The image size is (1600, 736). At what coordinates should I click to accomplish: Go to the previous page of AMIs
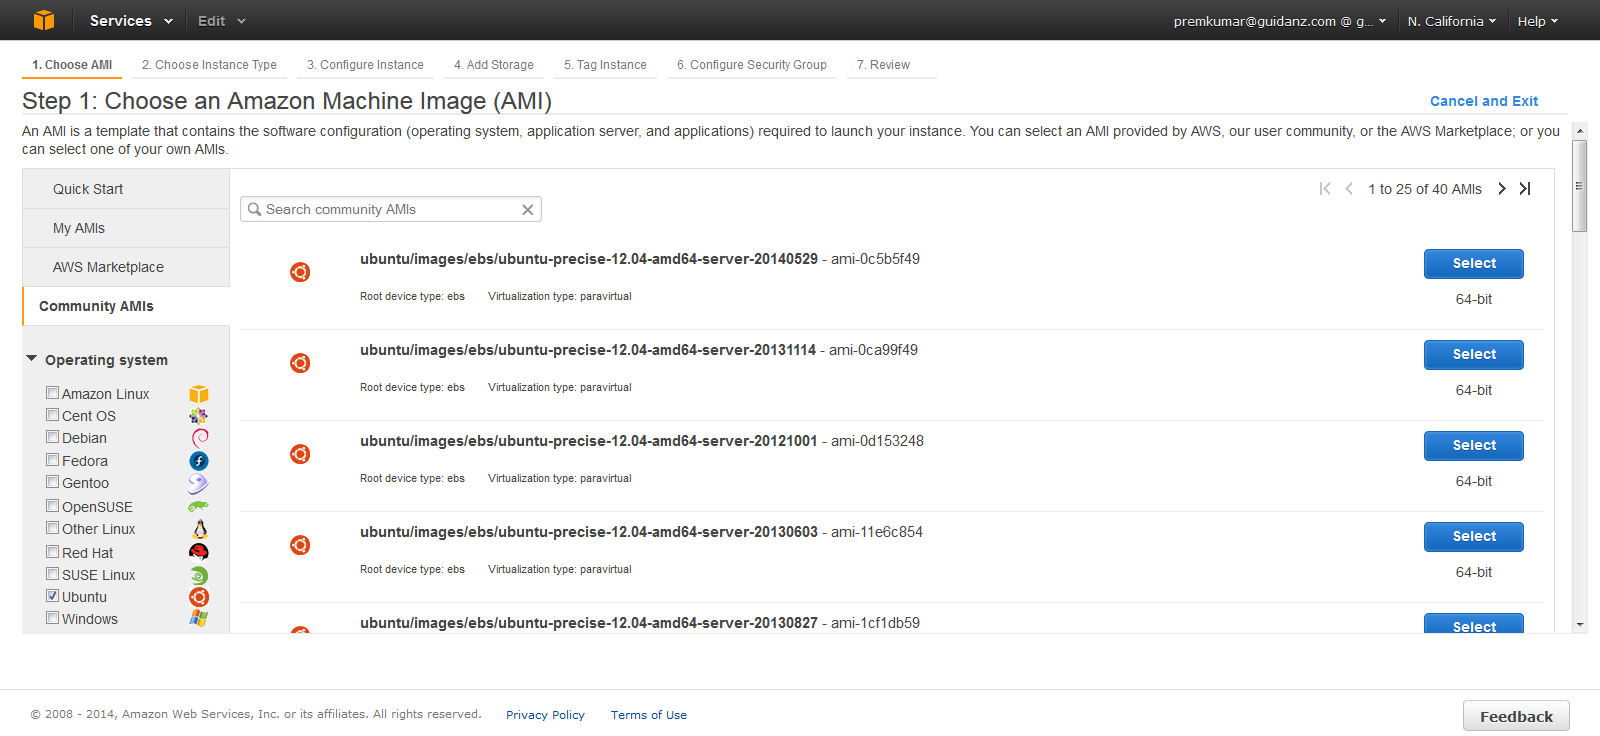point(1349,189)
